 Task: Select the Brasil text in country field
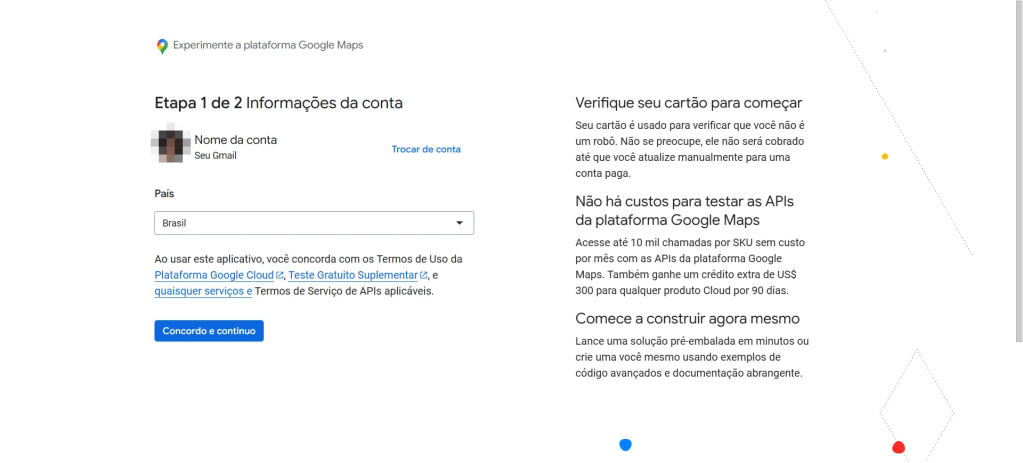coord(175,223)
